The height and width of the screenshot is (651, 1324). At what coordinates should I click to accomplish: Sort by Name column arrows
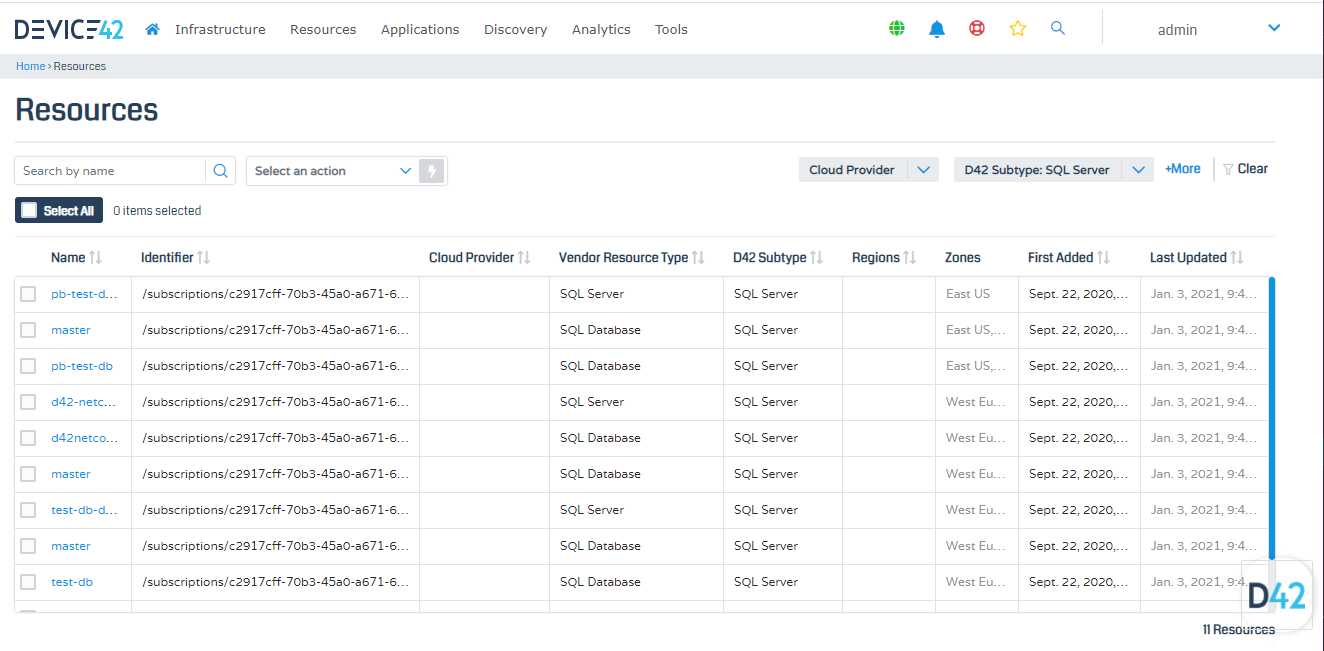coord(96,258)
